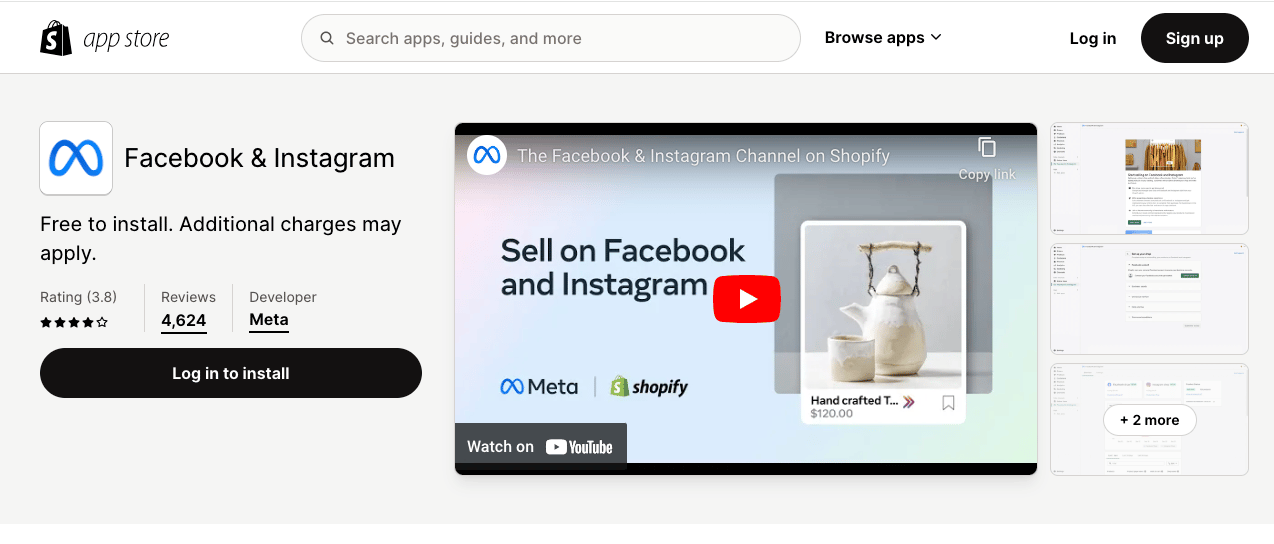The height and width of the screenshot is (544, 1274).
Task: Click the star rating icons
Action: [74, 322]
